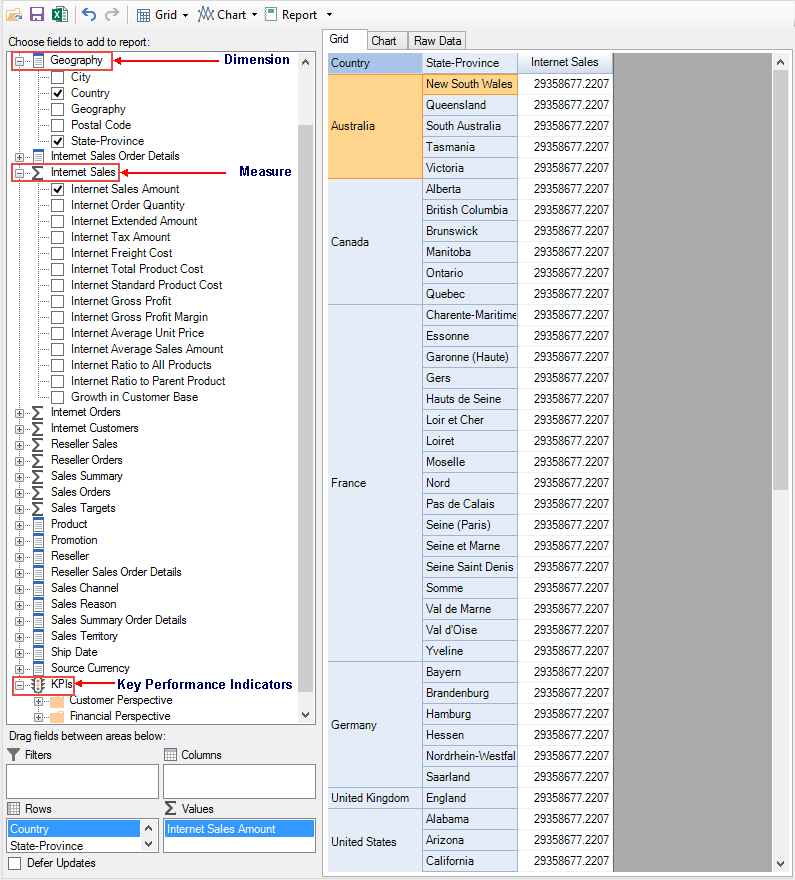Viewport: 795px width, 880px height.
Task: Click the Undo arrow icon
Action: pos(89,15)
